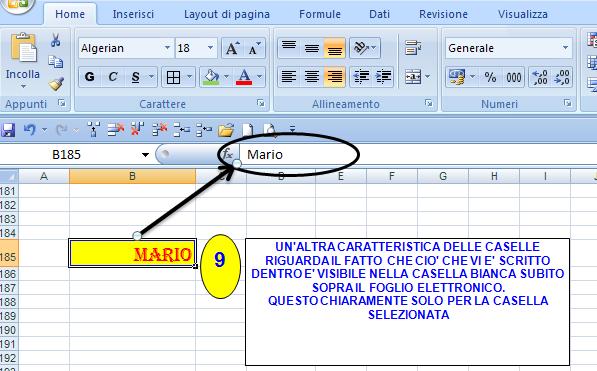Open the Visualizza tab

click(523, 14)
